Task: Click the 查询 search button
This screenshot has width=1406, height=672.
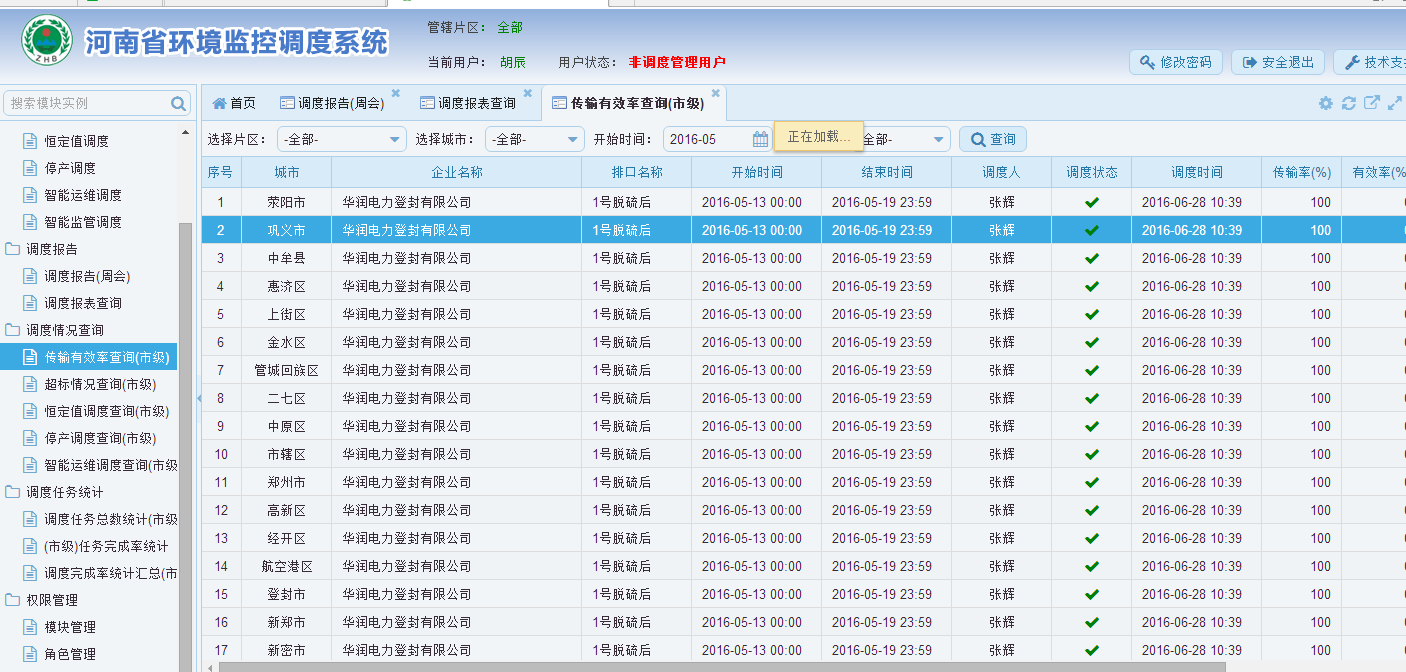Action: 992,139
